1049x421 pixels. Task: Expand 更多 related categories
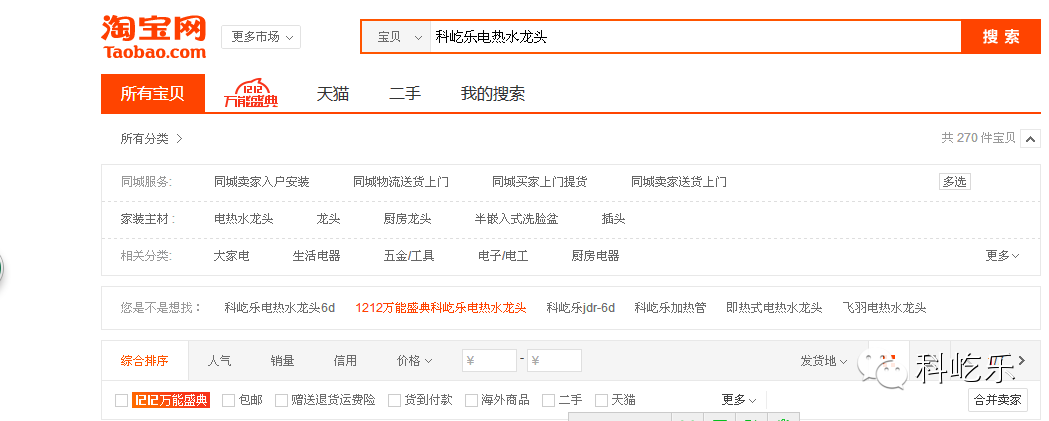1002,256
